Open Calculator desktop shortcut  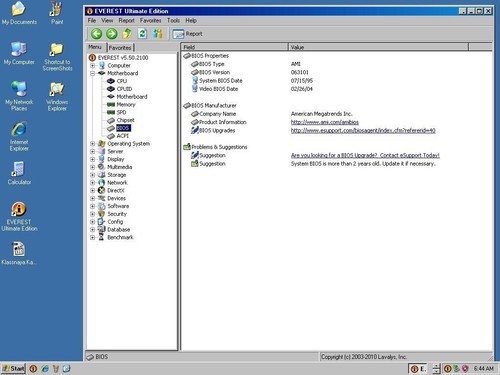tap(19, 173)
